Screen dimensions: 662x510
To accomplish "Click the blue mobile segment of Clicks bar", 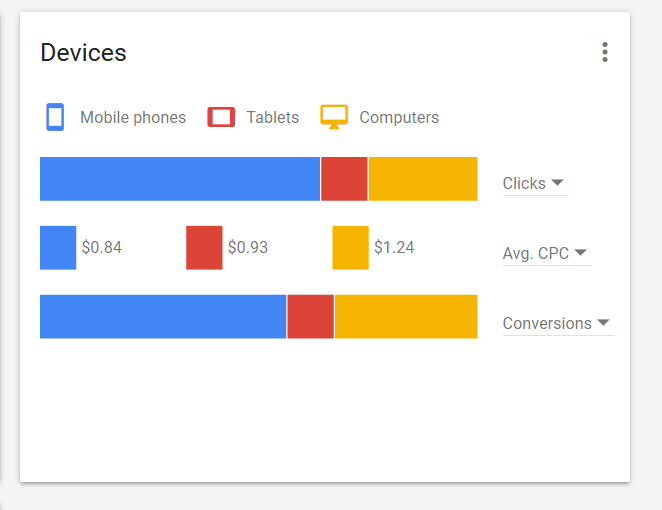I will tap(180, 179).
